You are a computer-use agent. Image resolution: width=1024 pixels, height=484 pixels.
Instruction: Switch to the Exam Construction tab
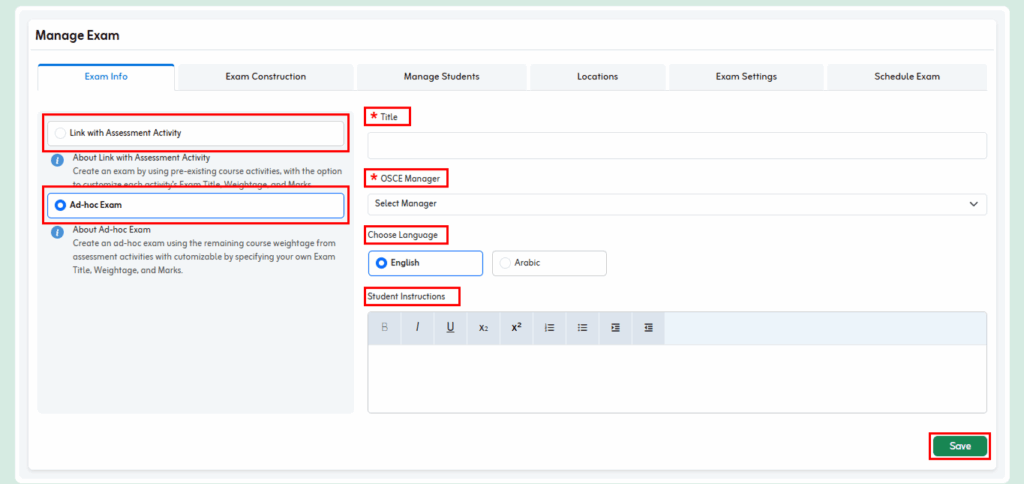tap(265, 77)
